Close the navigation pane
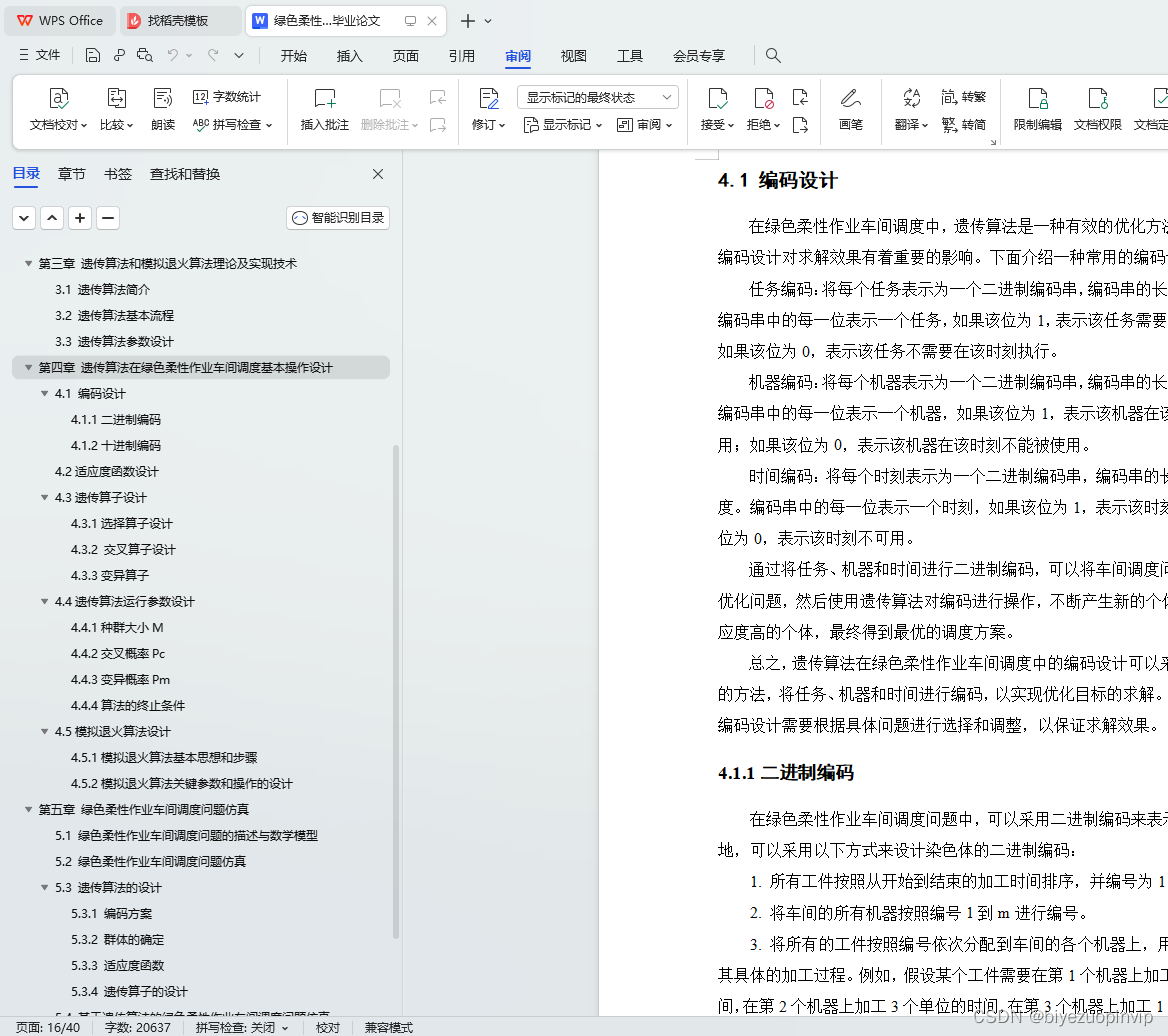Viewport: 1168px width, 1036px height. (378, 174)
